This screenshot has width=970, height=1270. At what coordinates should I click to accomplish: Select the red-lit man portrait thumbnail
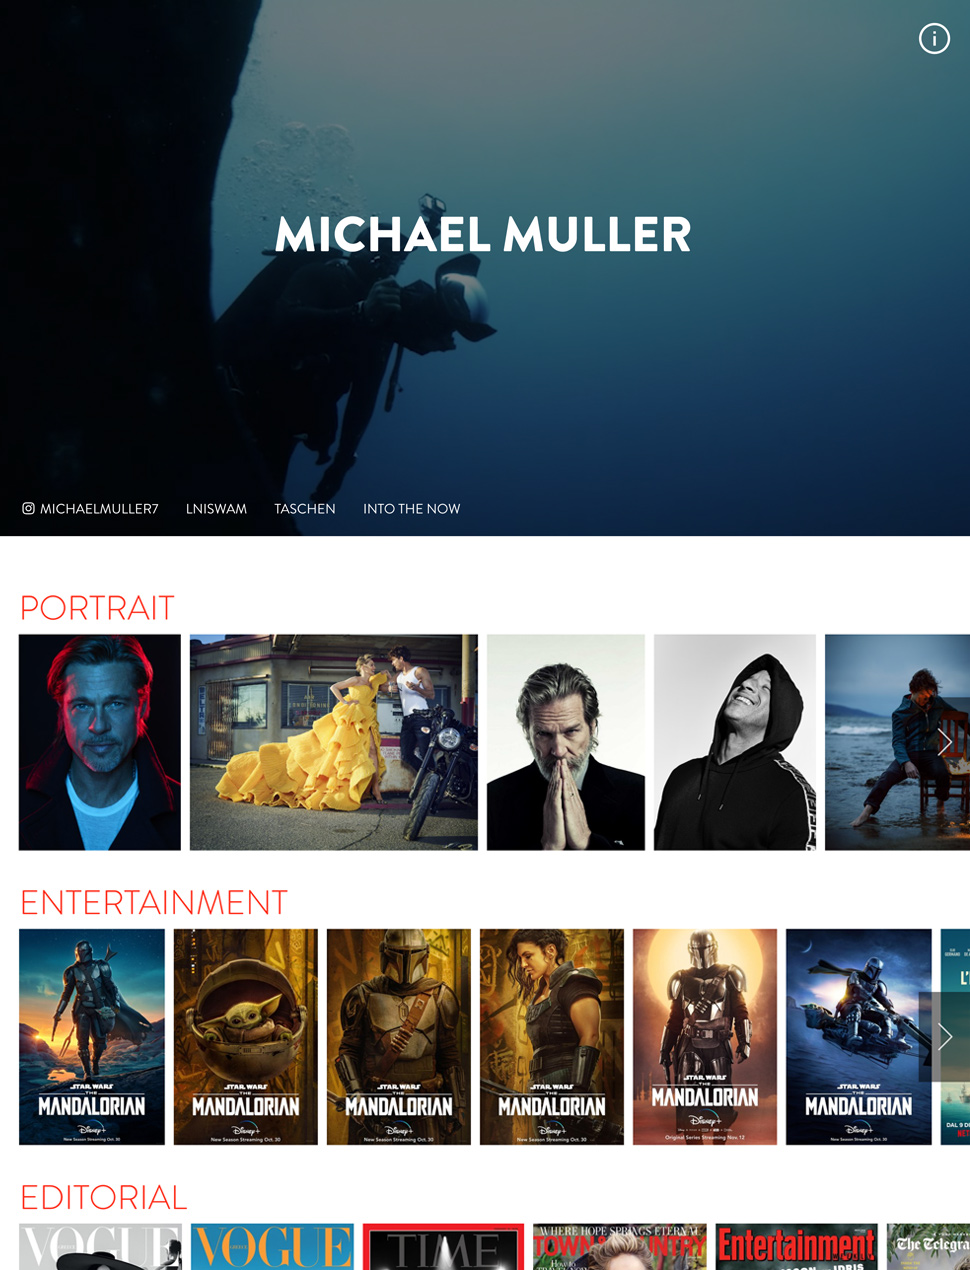100,742
